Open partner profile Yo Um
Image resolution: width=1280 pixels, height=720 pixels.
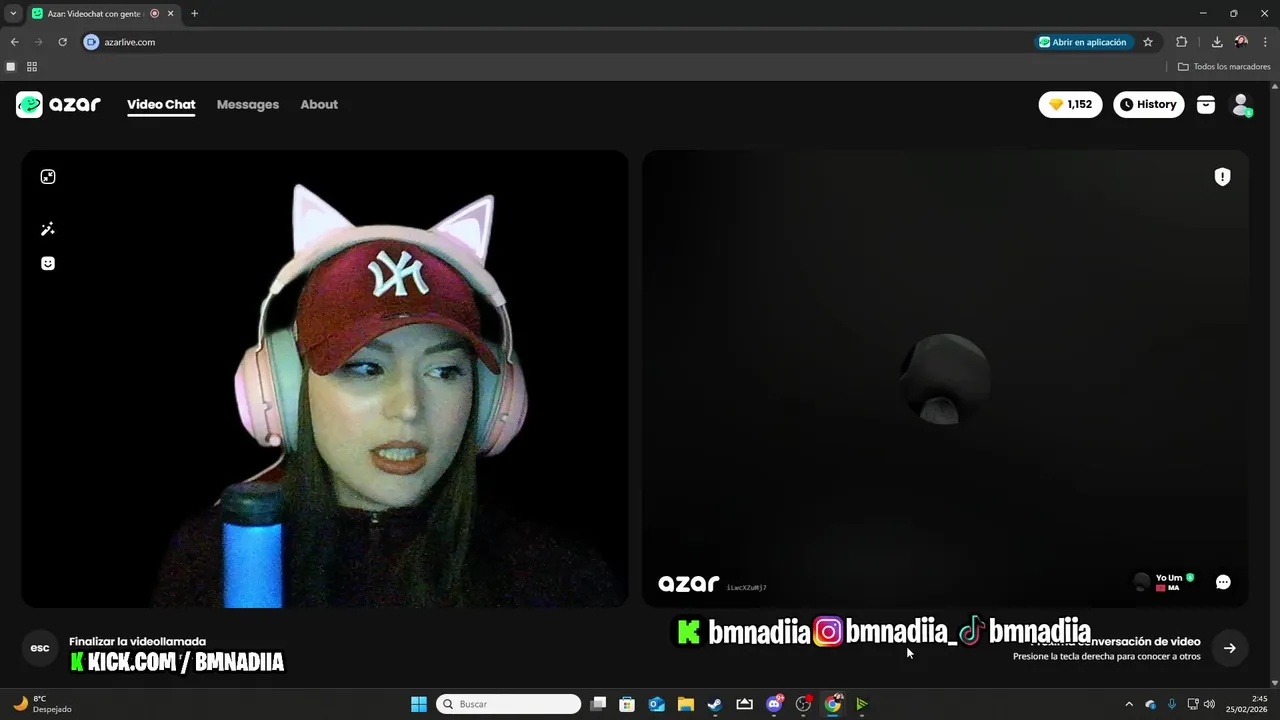pos(1163,582)
